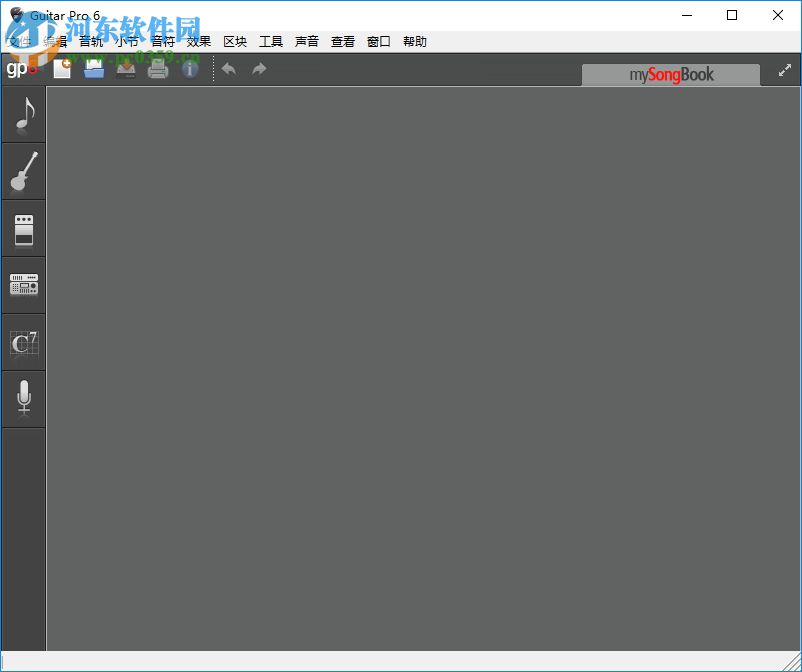Open the C7 chord panel
This screenshot has height=672, width=802.
(x=24, y=343)
